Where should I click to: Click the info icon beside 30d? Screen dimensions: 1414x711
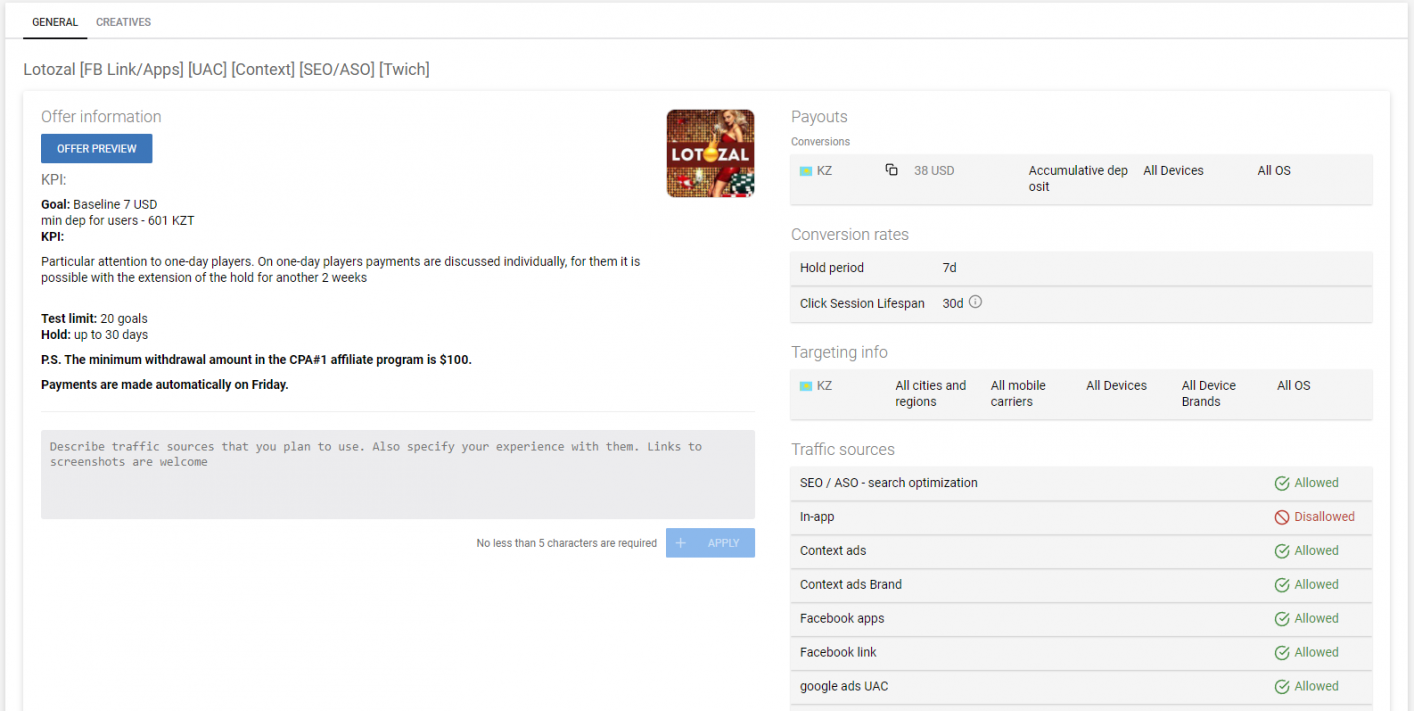pos(976,302)
